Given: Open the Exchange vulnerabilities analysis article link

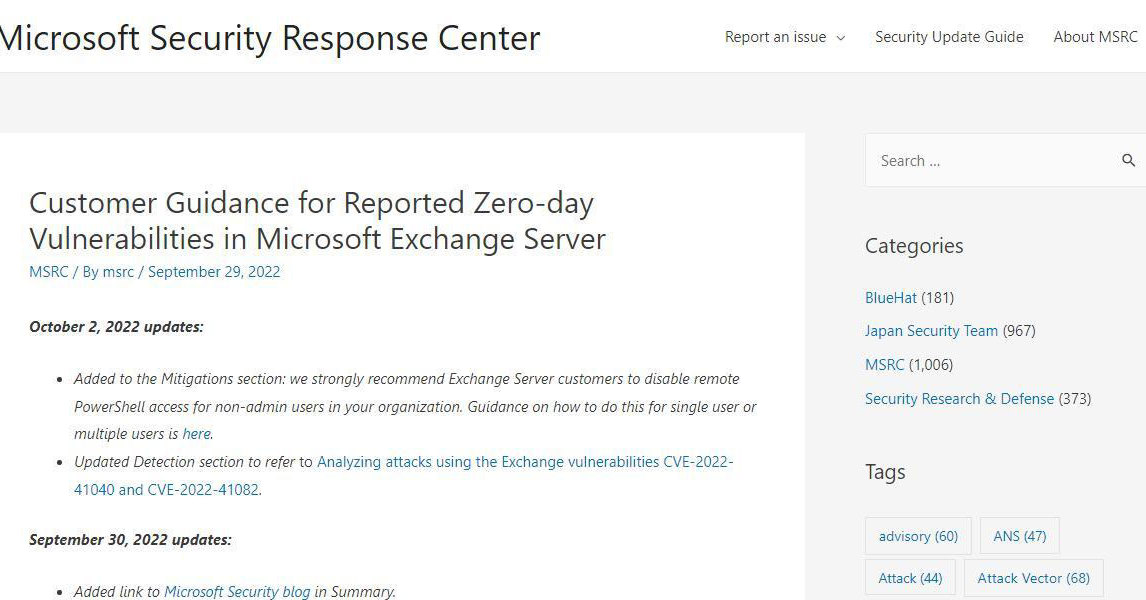Looking at the screenshot, I should (x=525, y=462).
